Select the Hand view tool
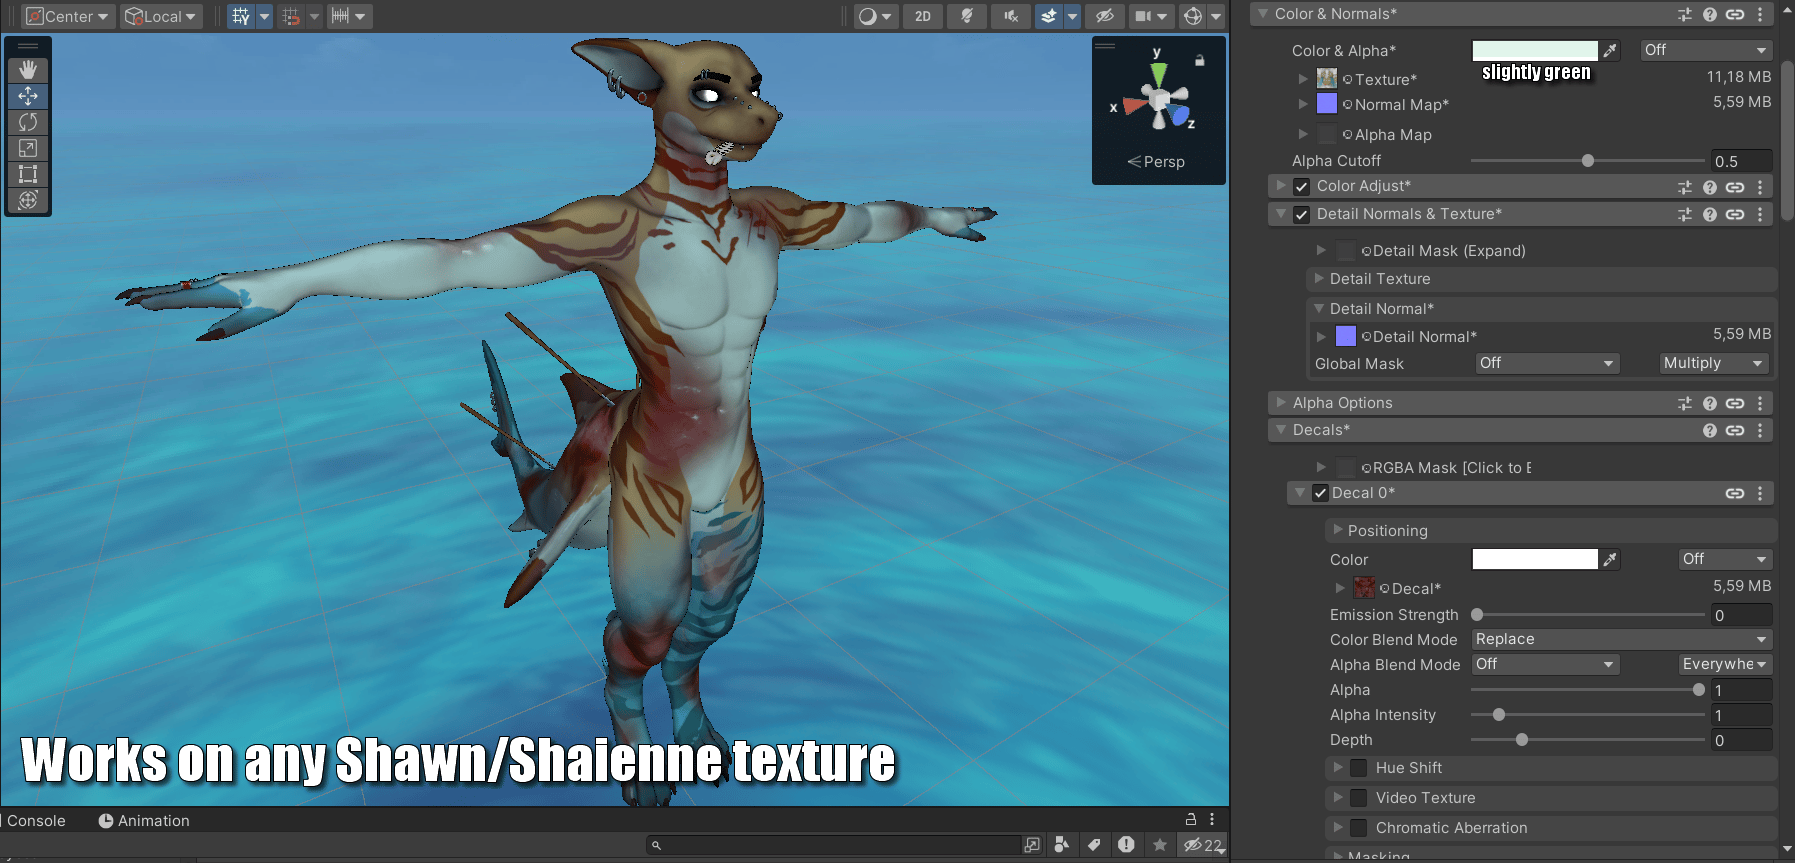The height and width of the screenshot is (863, 1795). point(28,69)
